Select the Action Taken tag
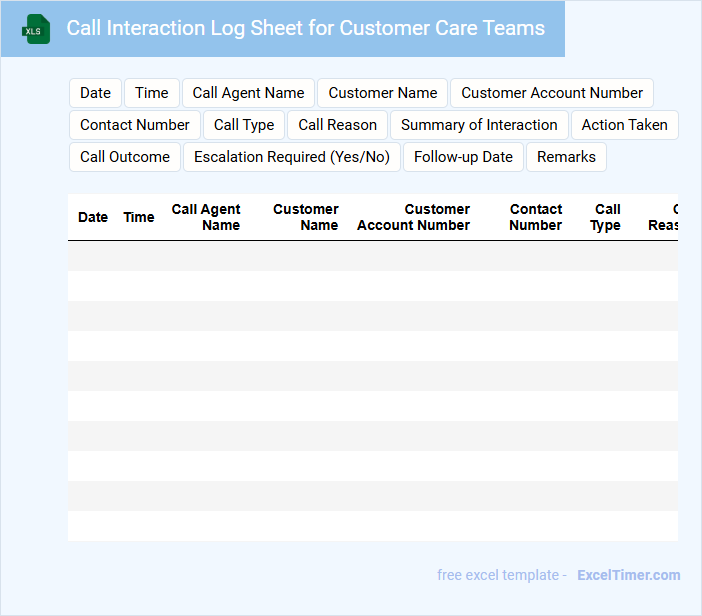The width and height of the screenshot is (702, 616). tap(624, 125)
